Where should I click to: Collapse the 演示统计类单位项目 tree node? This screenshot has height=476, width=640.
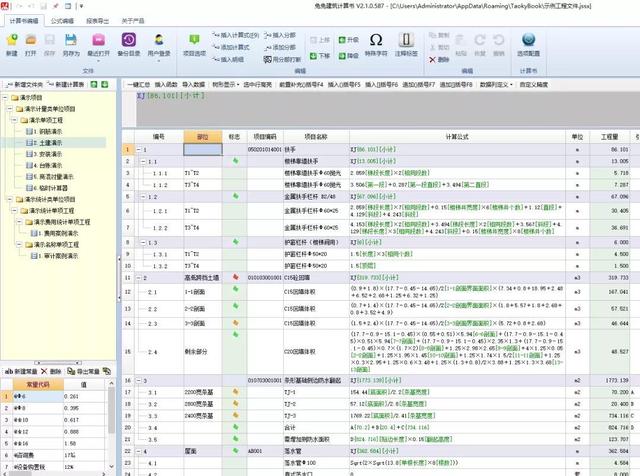click(10, 199)
